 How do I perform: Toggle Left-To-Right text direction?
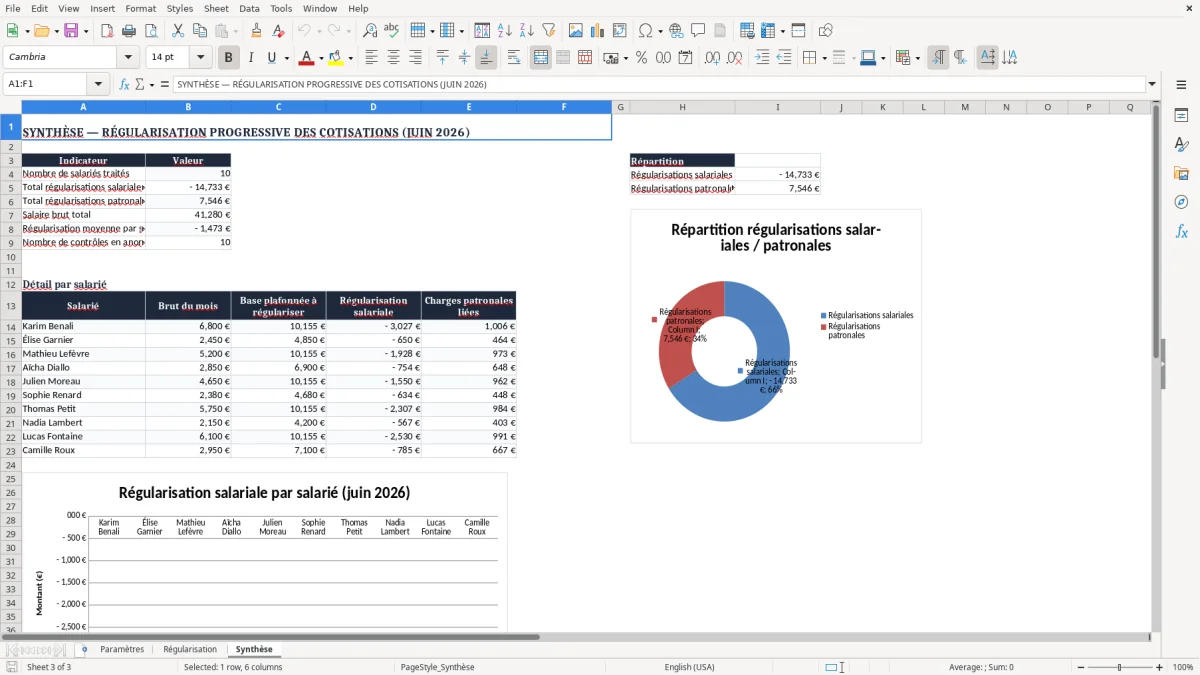pos(938,58)
